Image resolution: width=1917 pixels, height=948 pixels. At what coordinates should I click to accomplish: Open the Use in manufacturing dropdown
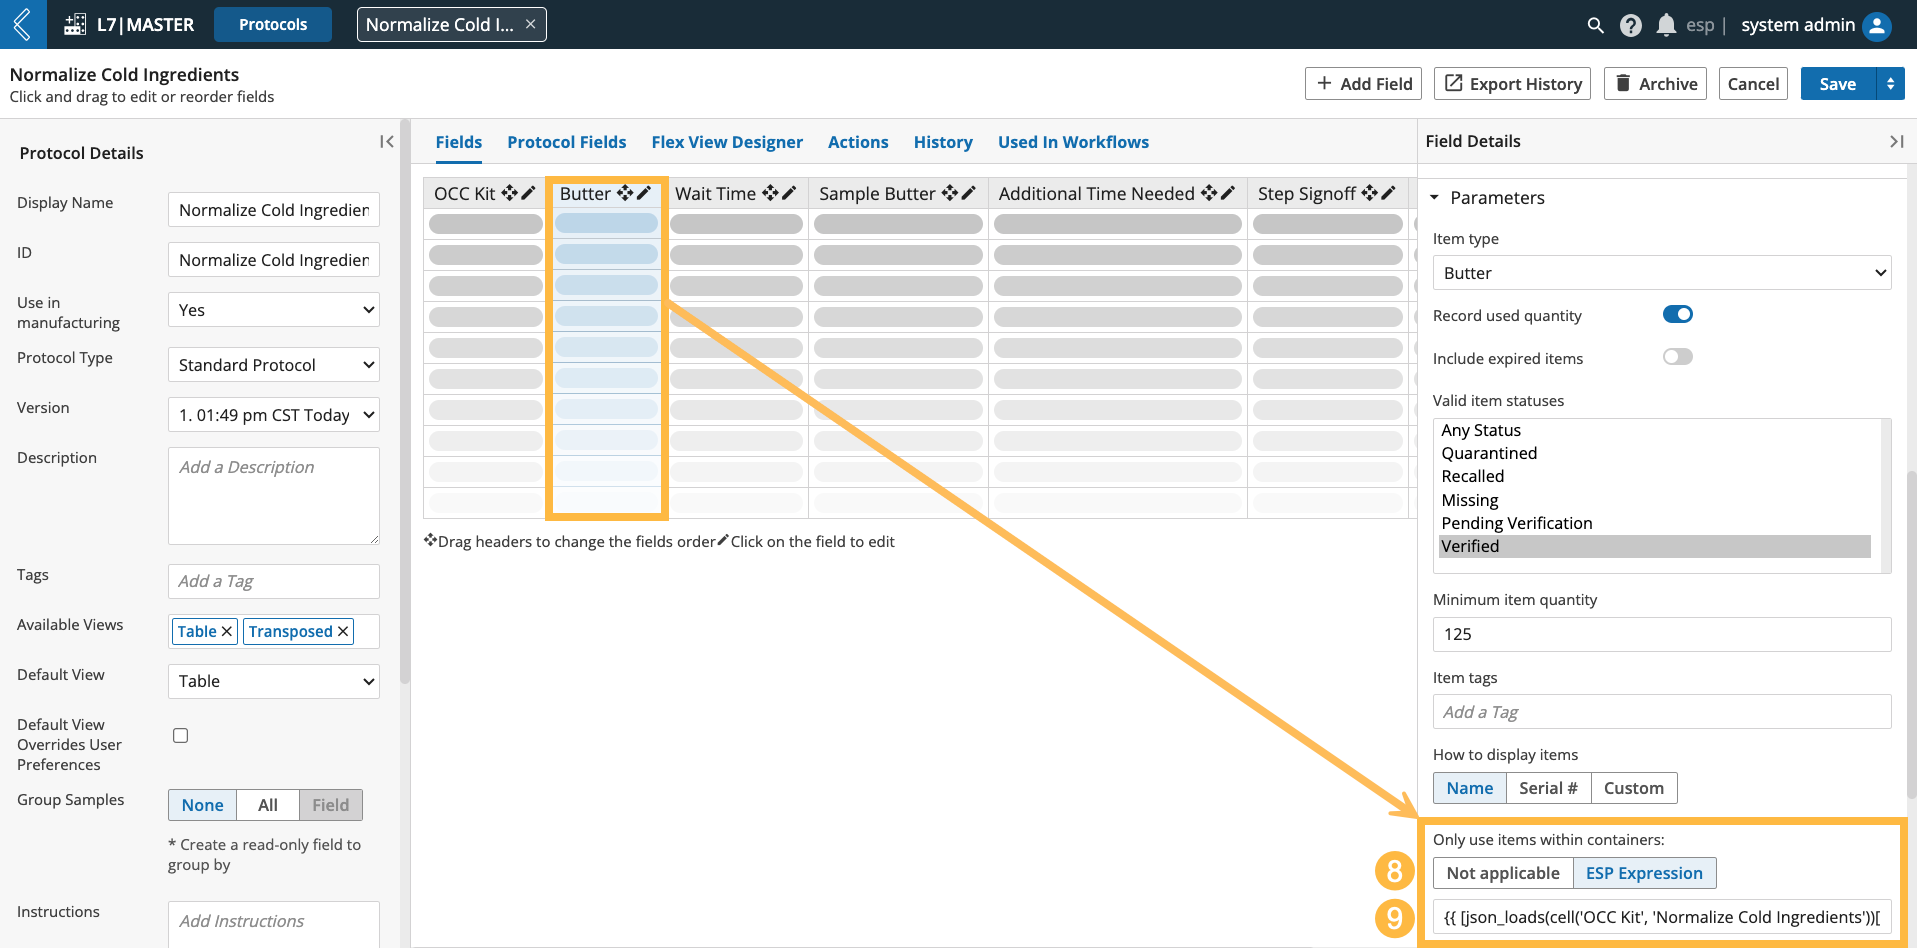click(274, 310)
